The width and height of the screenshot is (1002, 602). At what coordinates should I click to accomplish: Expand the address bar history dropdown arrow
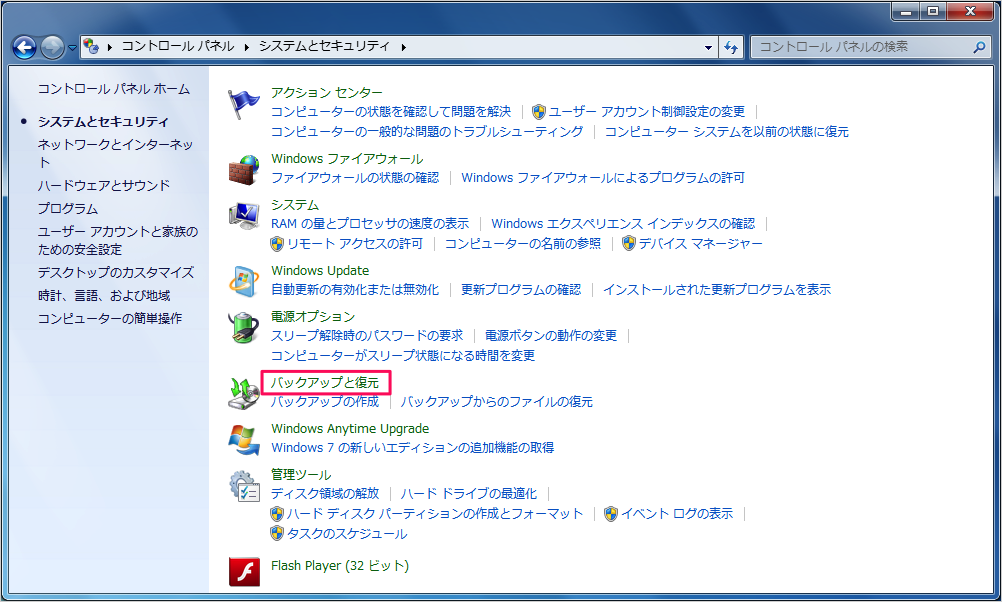[708, 47]
